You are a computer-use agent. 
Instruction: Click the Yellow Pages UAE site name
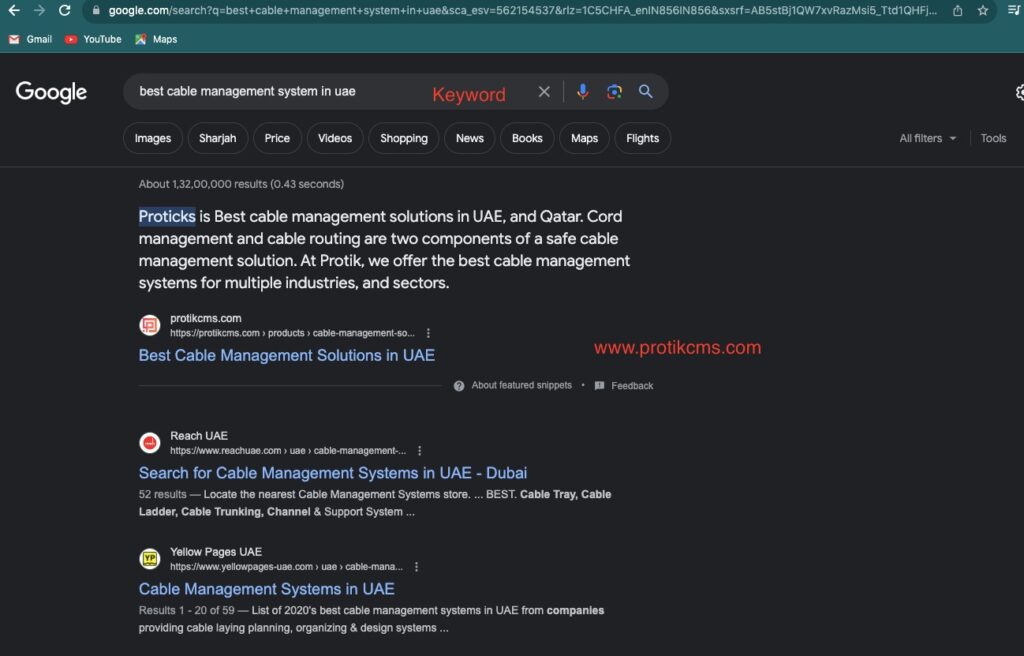coord(216,552)
